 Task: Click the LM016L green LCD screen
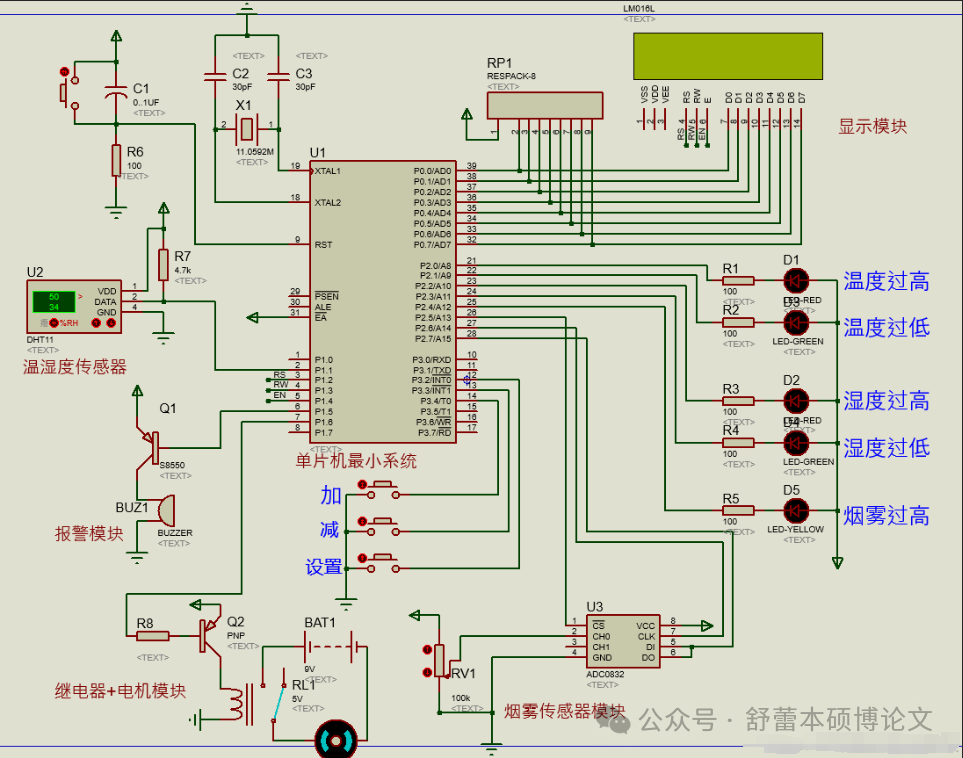click(727, 57)
